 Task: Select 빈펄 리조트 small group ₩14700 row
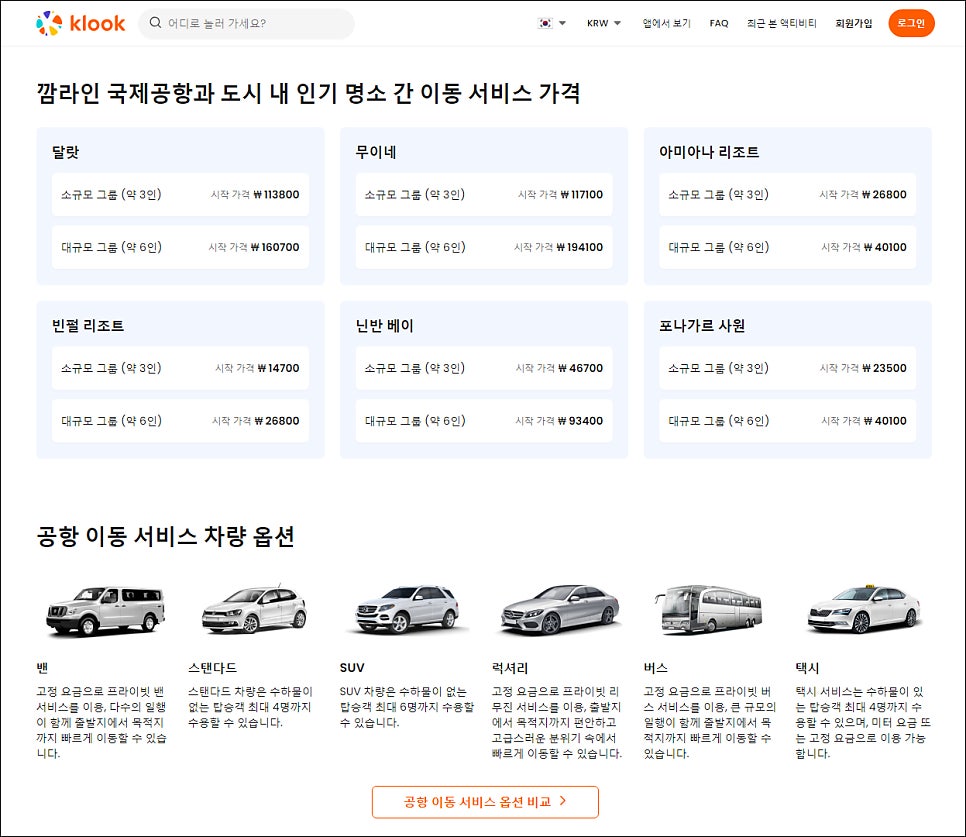[x=181, y=368]
